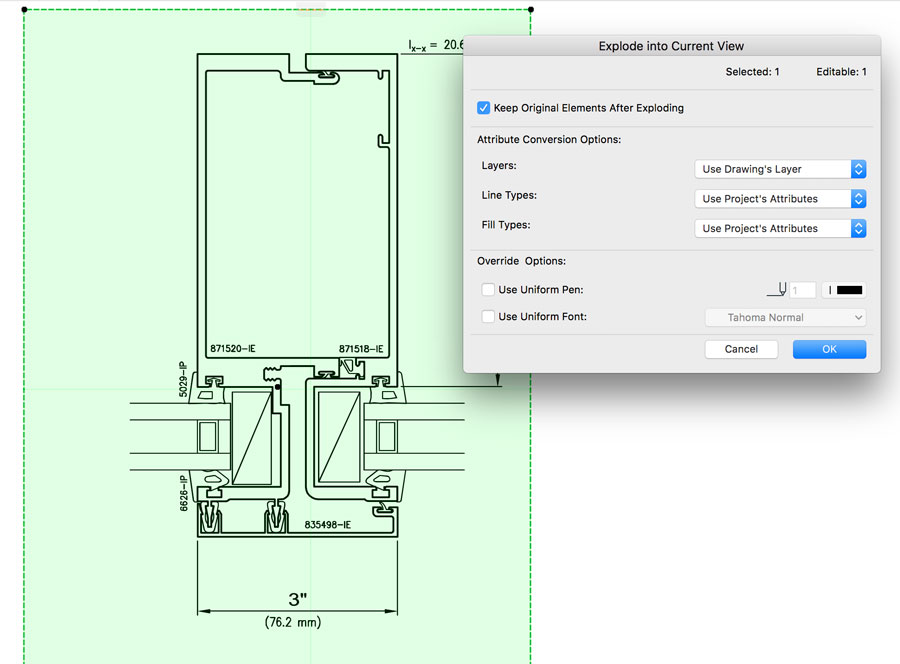Click the pen weight icon beside Uniform Pen
The width and height of the screenshot is (900, 664).
click(776, 290)
